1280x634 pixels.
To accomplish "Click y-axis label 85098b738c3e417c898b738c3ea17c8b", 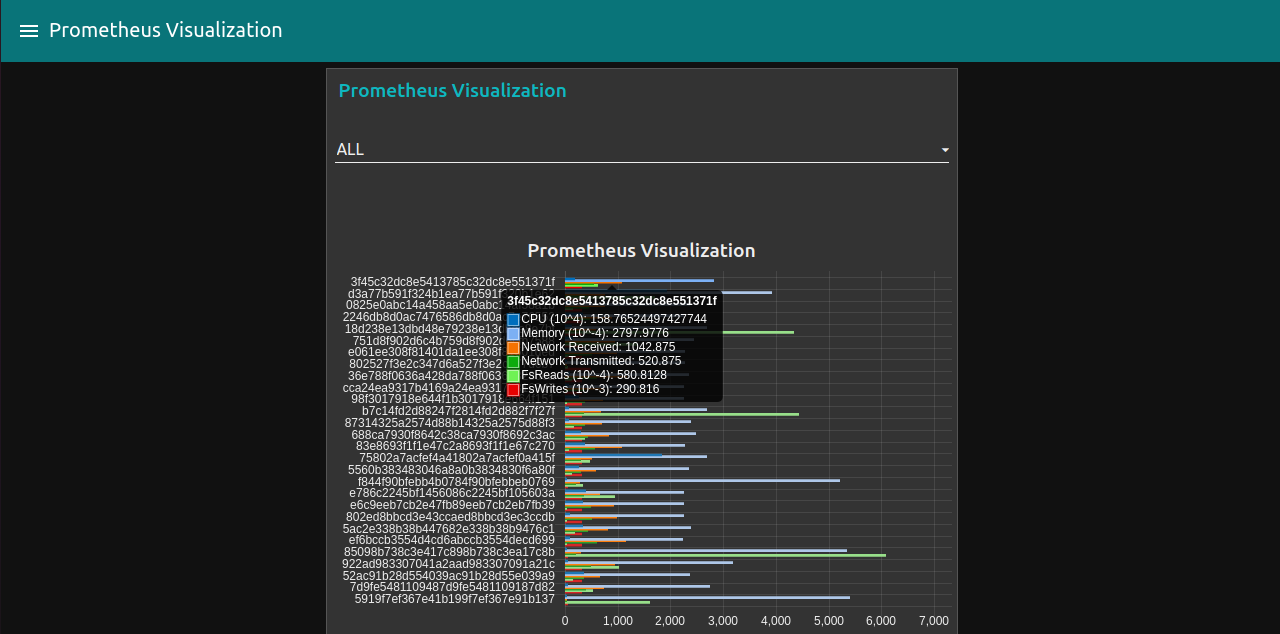I will coord(449,552).
